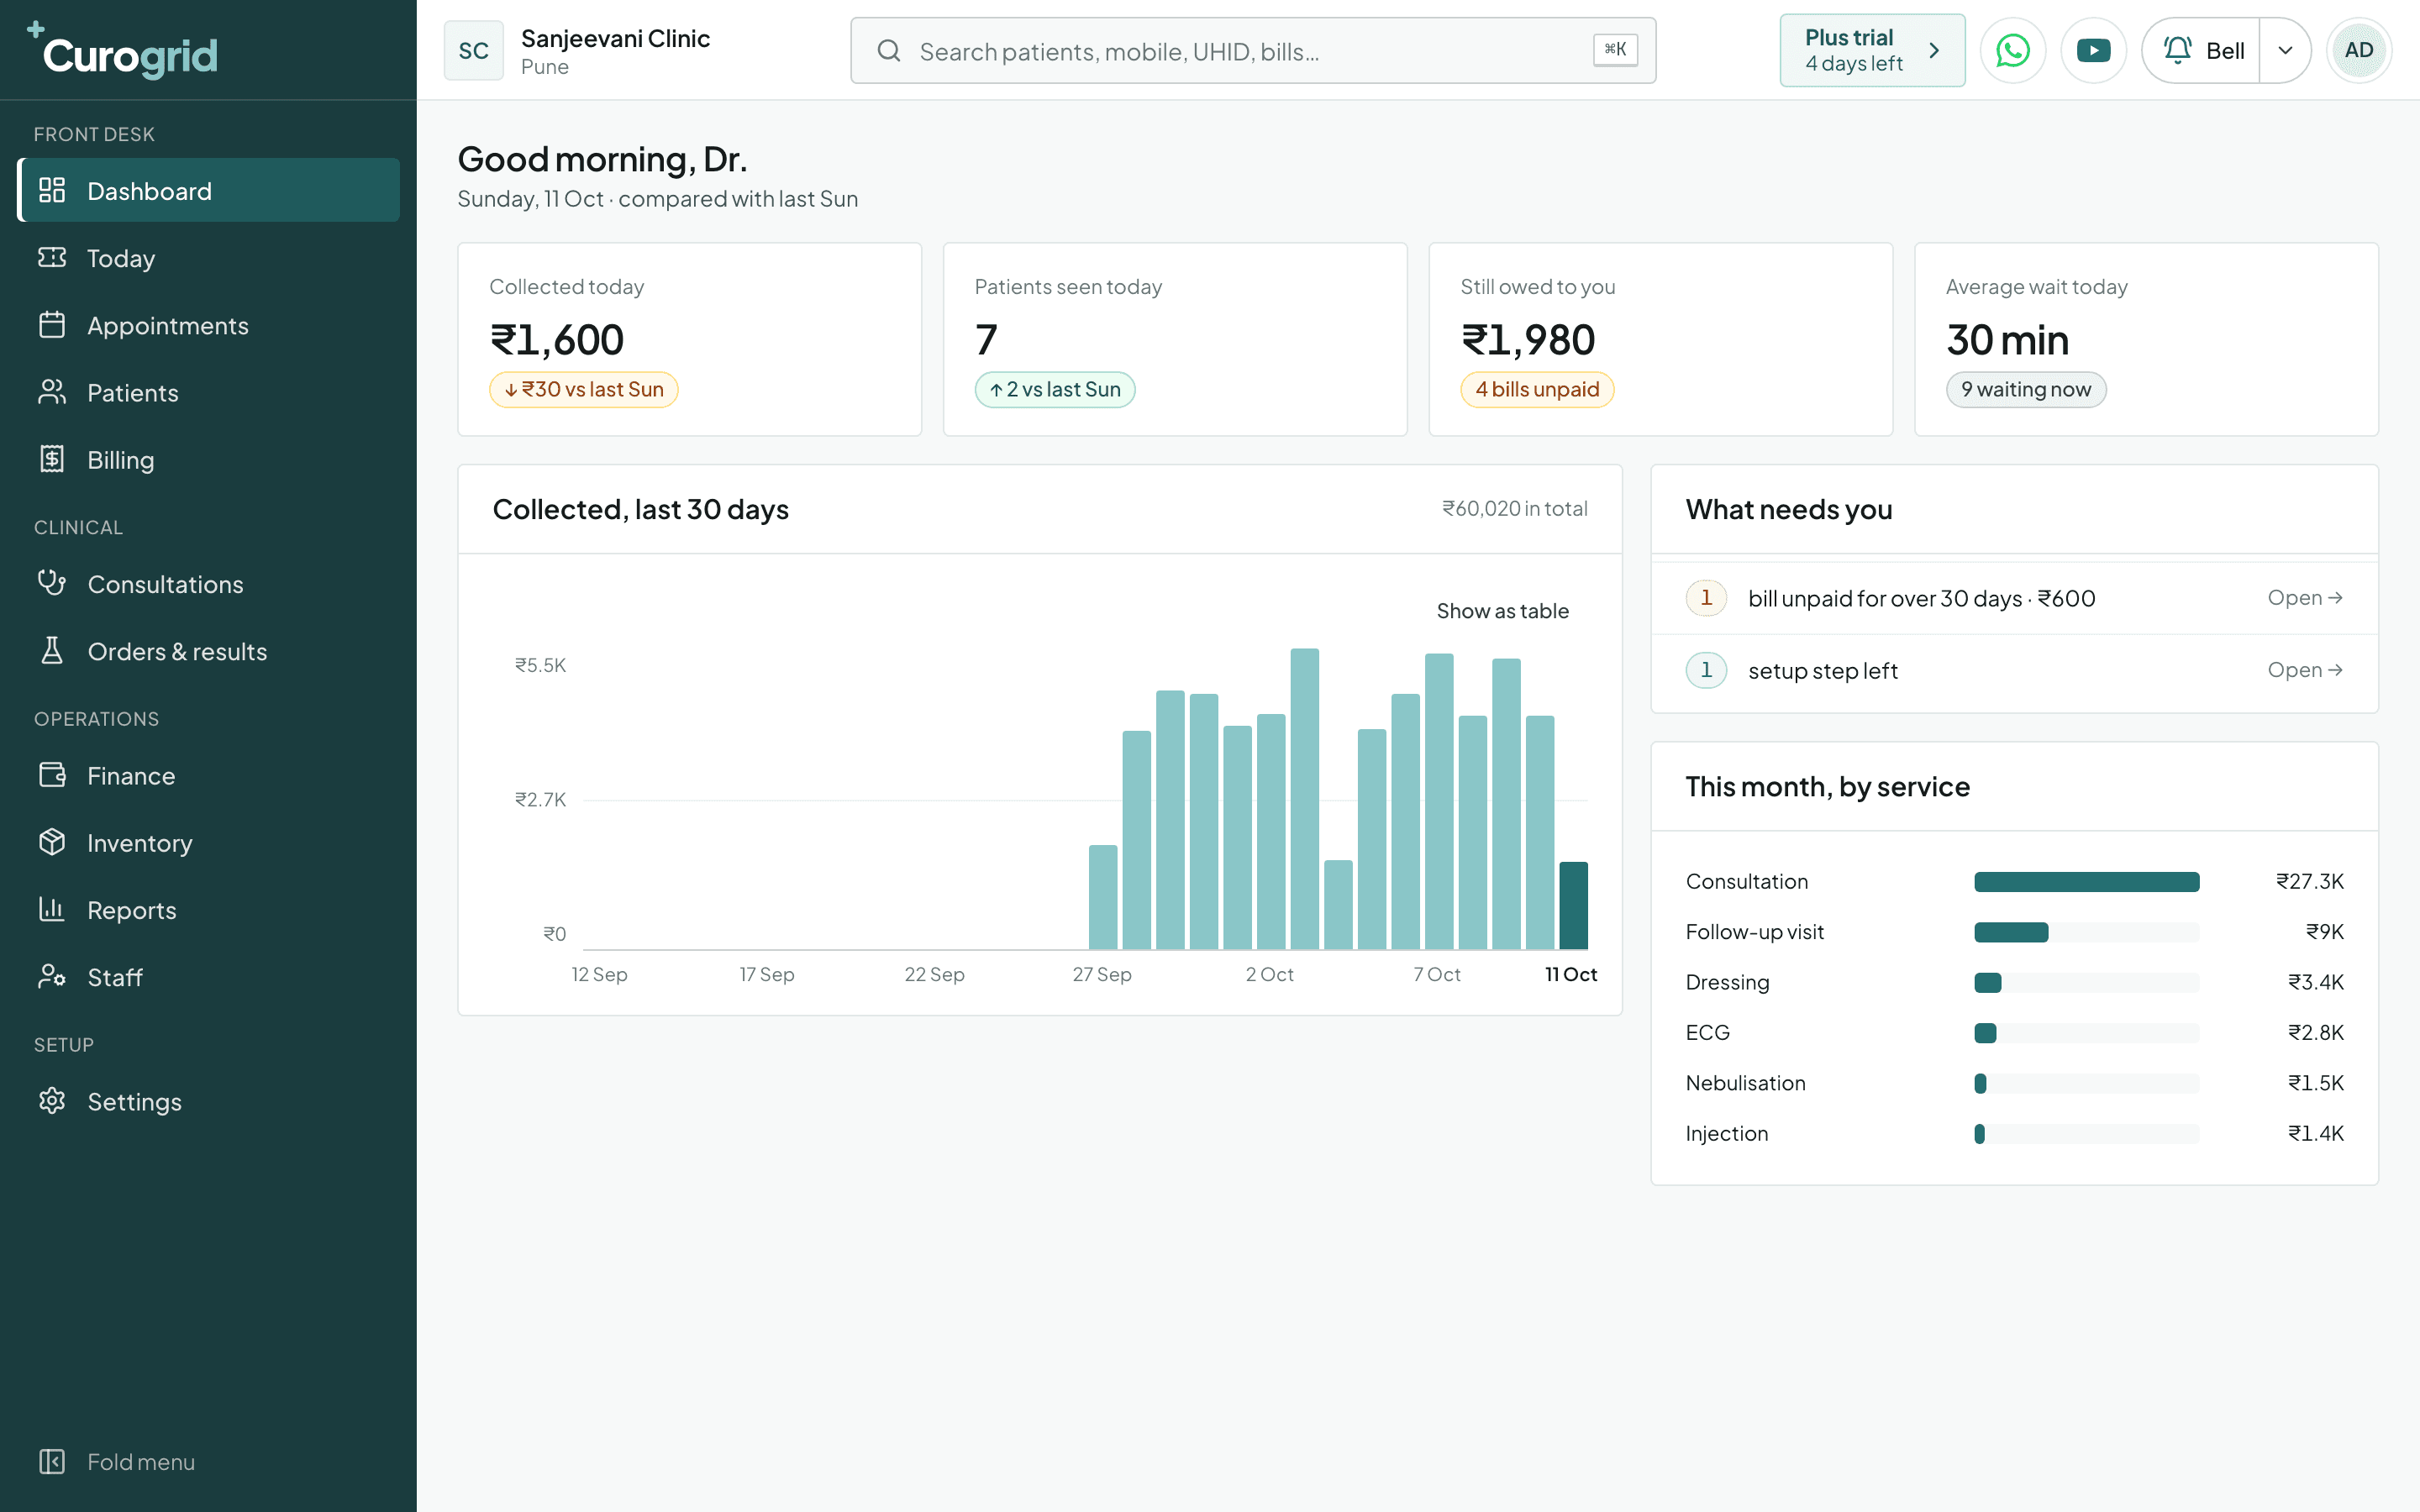Click the Settings gear icon
Screen dimensions: 2420x1512
tap(52, 1101)
